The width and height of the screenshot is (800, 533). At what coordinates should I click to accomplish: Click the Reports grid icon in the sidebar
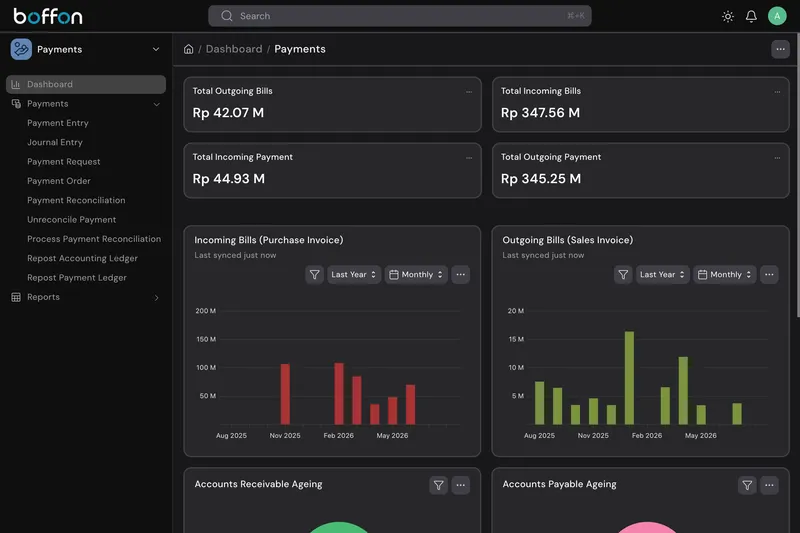16,297
